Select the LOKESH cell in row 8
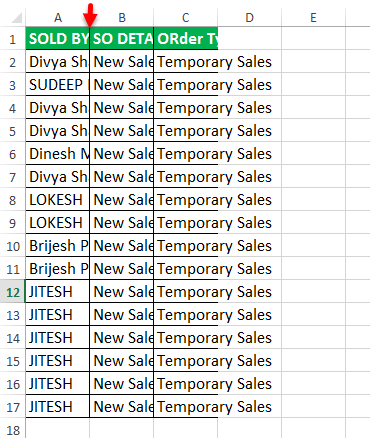This screenshot has width=370, height=438. (x=58, y=200)
